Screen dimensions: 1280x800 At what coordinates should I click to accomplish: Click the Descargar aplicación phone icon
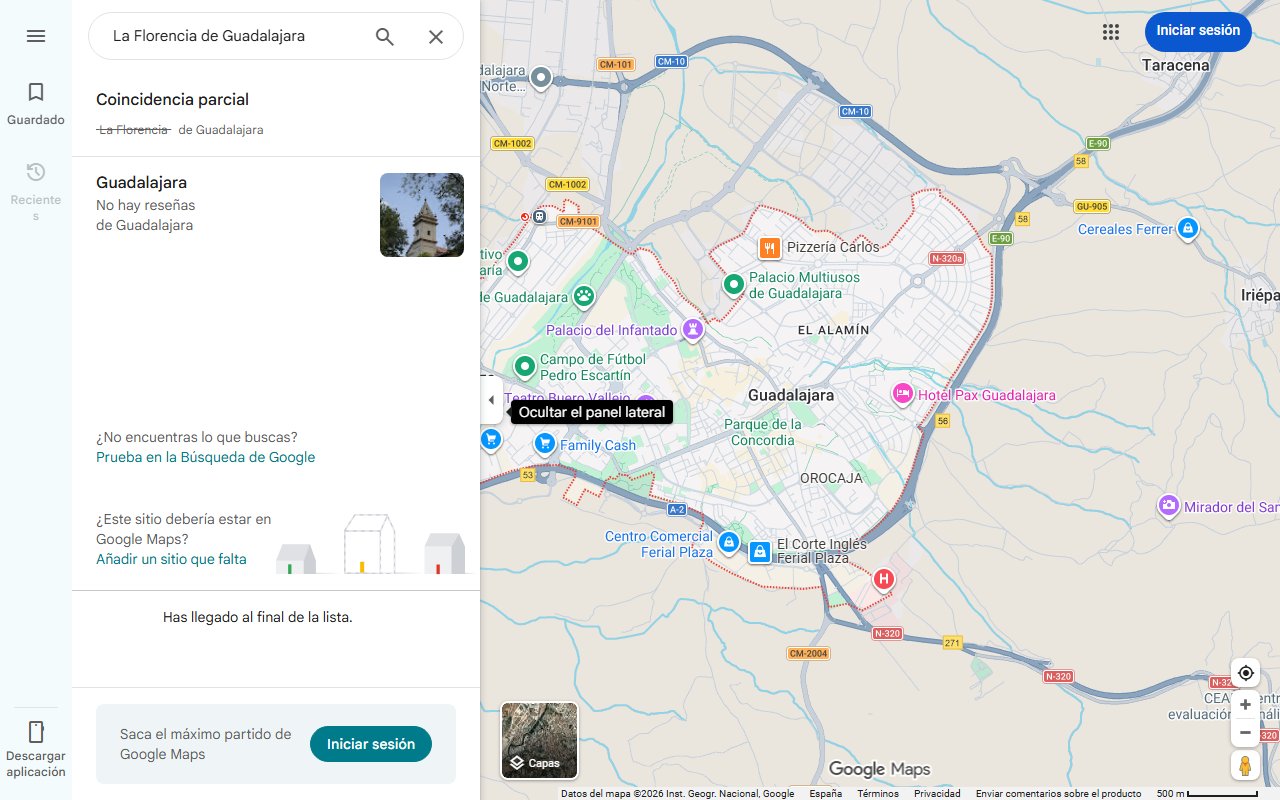35,731
